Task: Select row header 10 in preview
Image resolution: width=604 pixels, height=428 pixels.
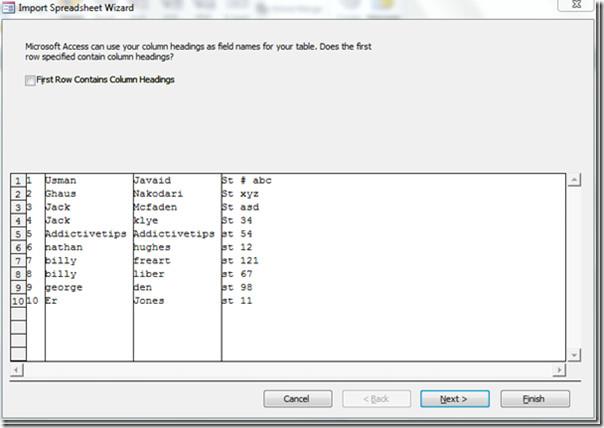Action: [x=18, y=301]
